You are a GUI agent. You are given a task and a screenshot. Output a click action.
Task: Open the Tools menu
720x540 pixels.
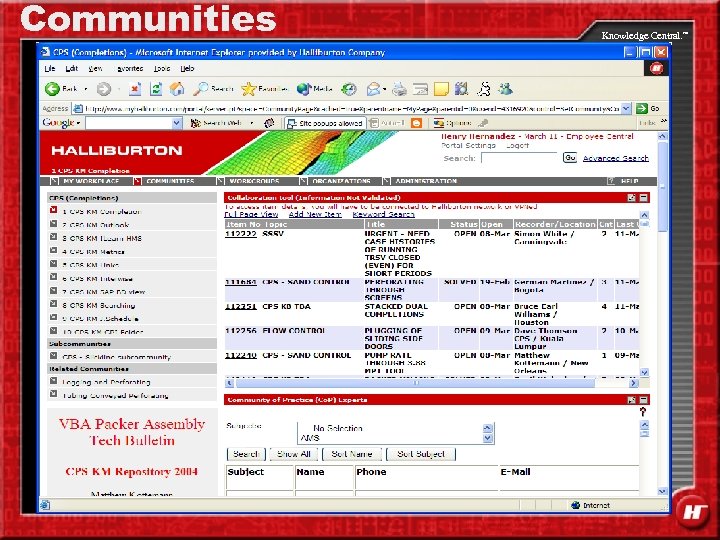click(x=162, y=68)
